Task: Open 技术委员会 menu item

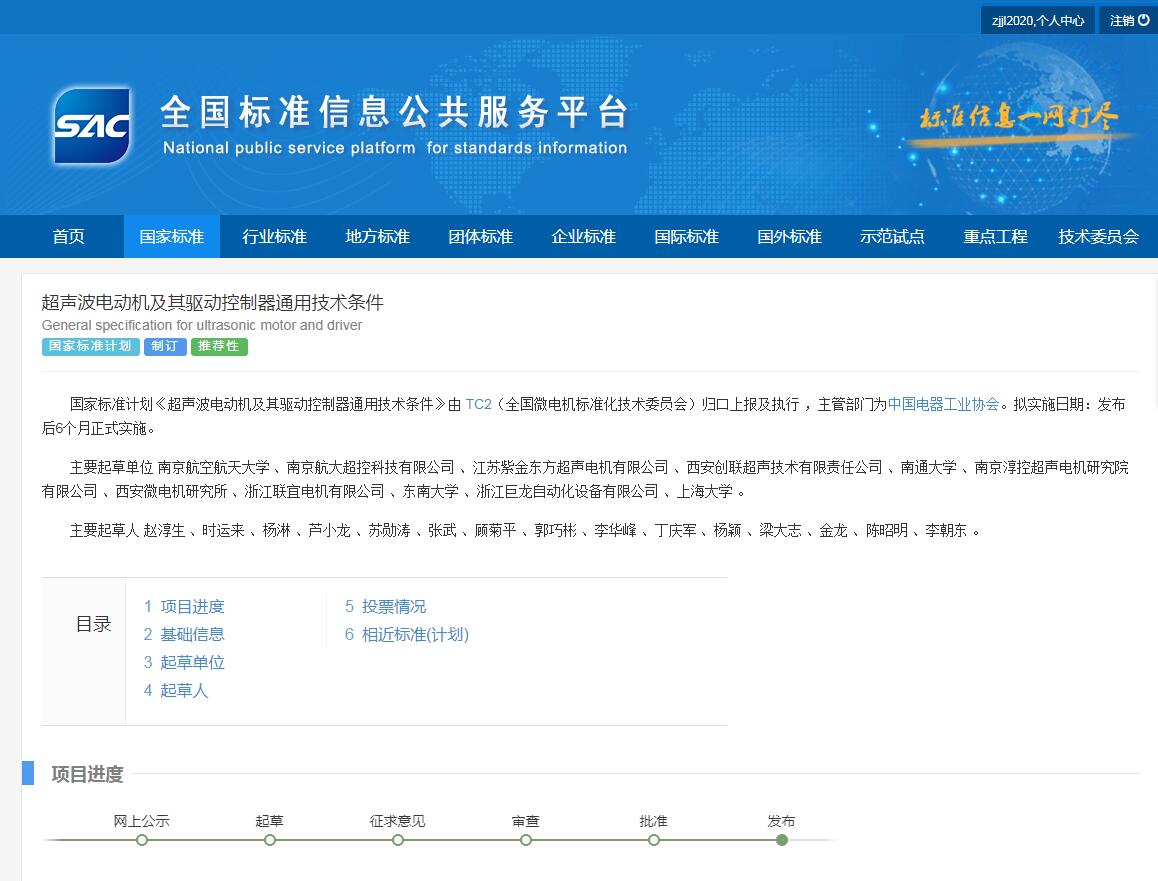Action: [x=1098, y=237]
